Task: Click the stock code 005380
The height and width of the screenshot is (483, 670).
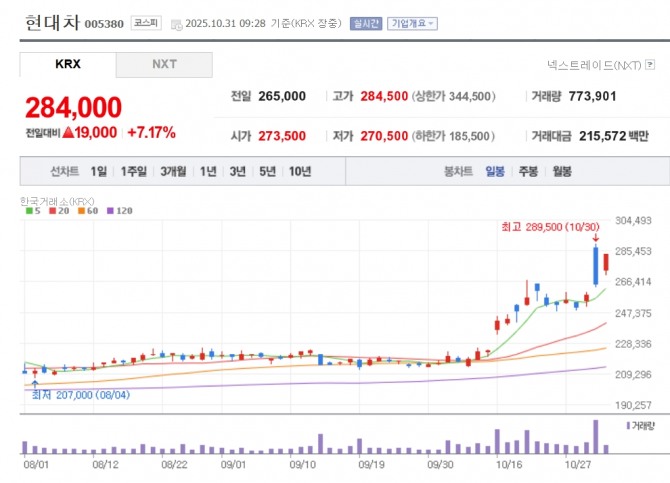Action: tap(104, 24)
